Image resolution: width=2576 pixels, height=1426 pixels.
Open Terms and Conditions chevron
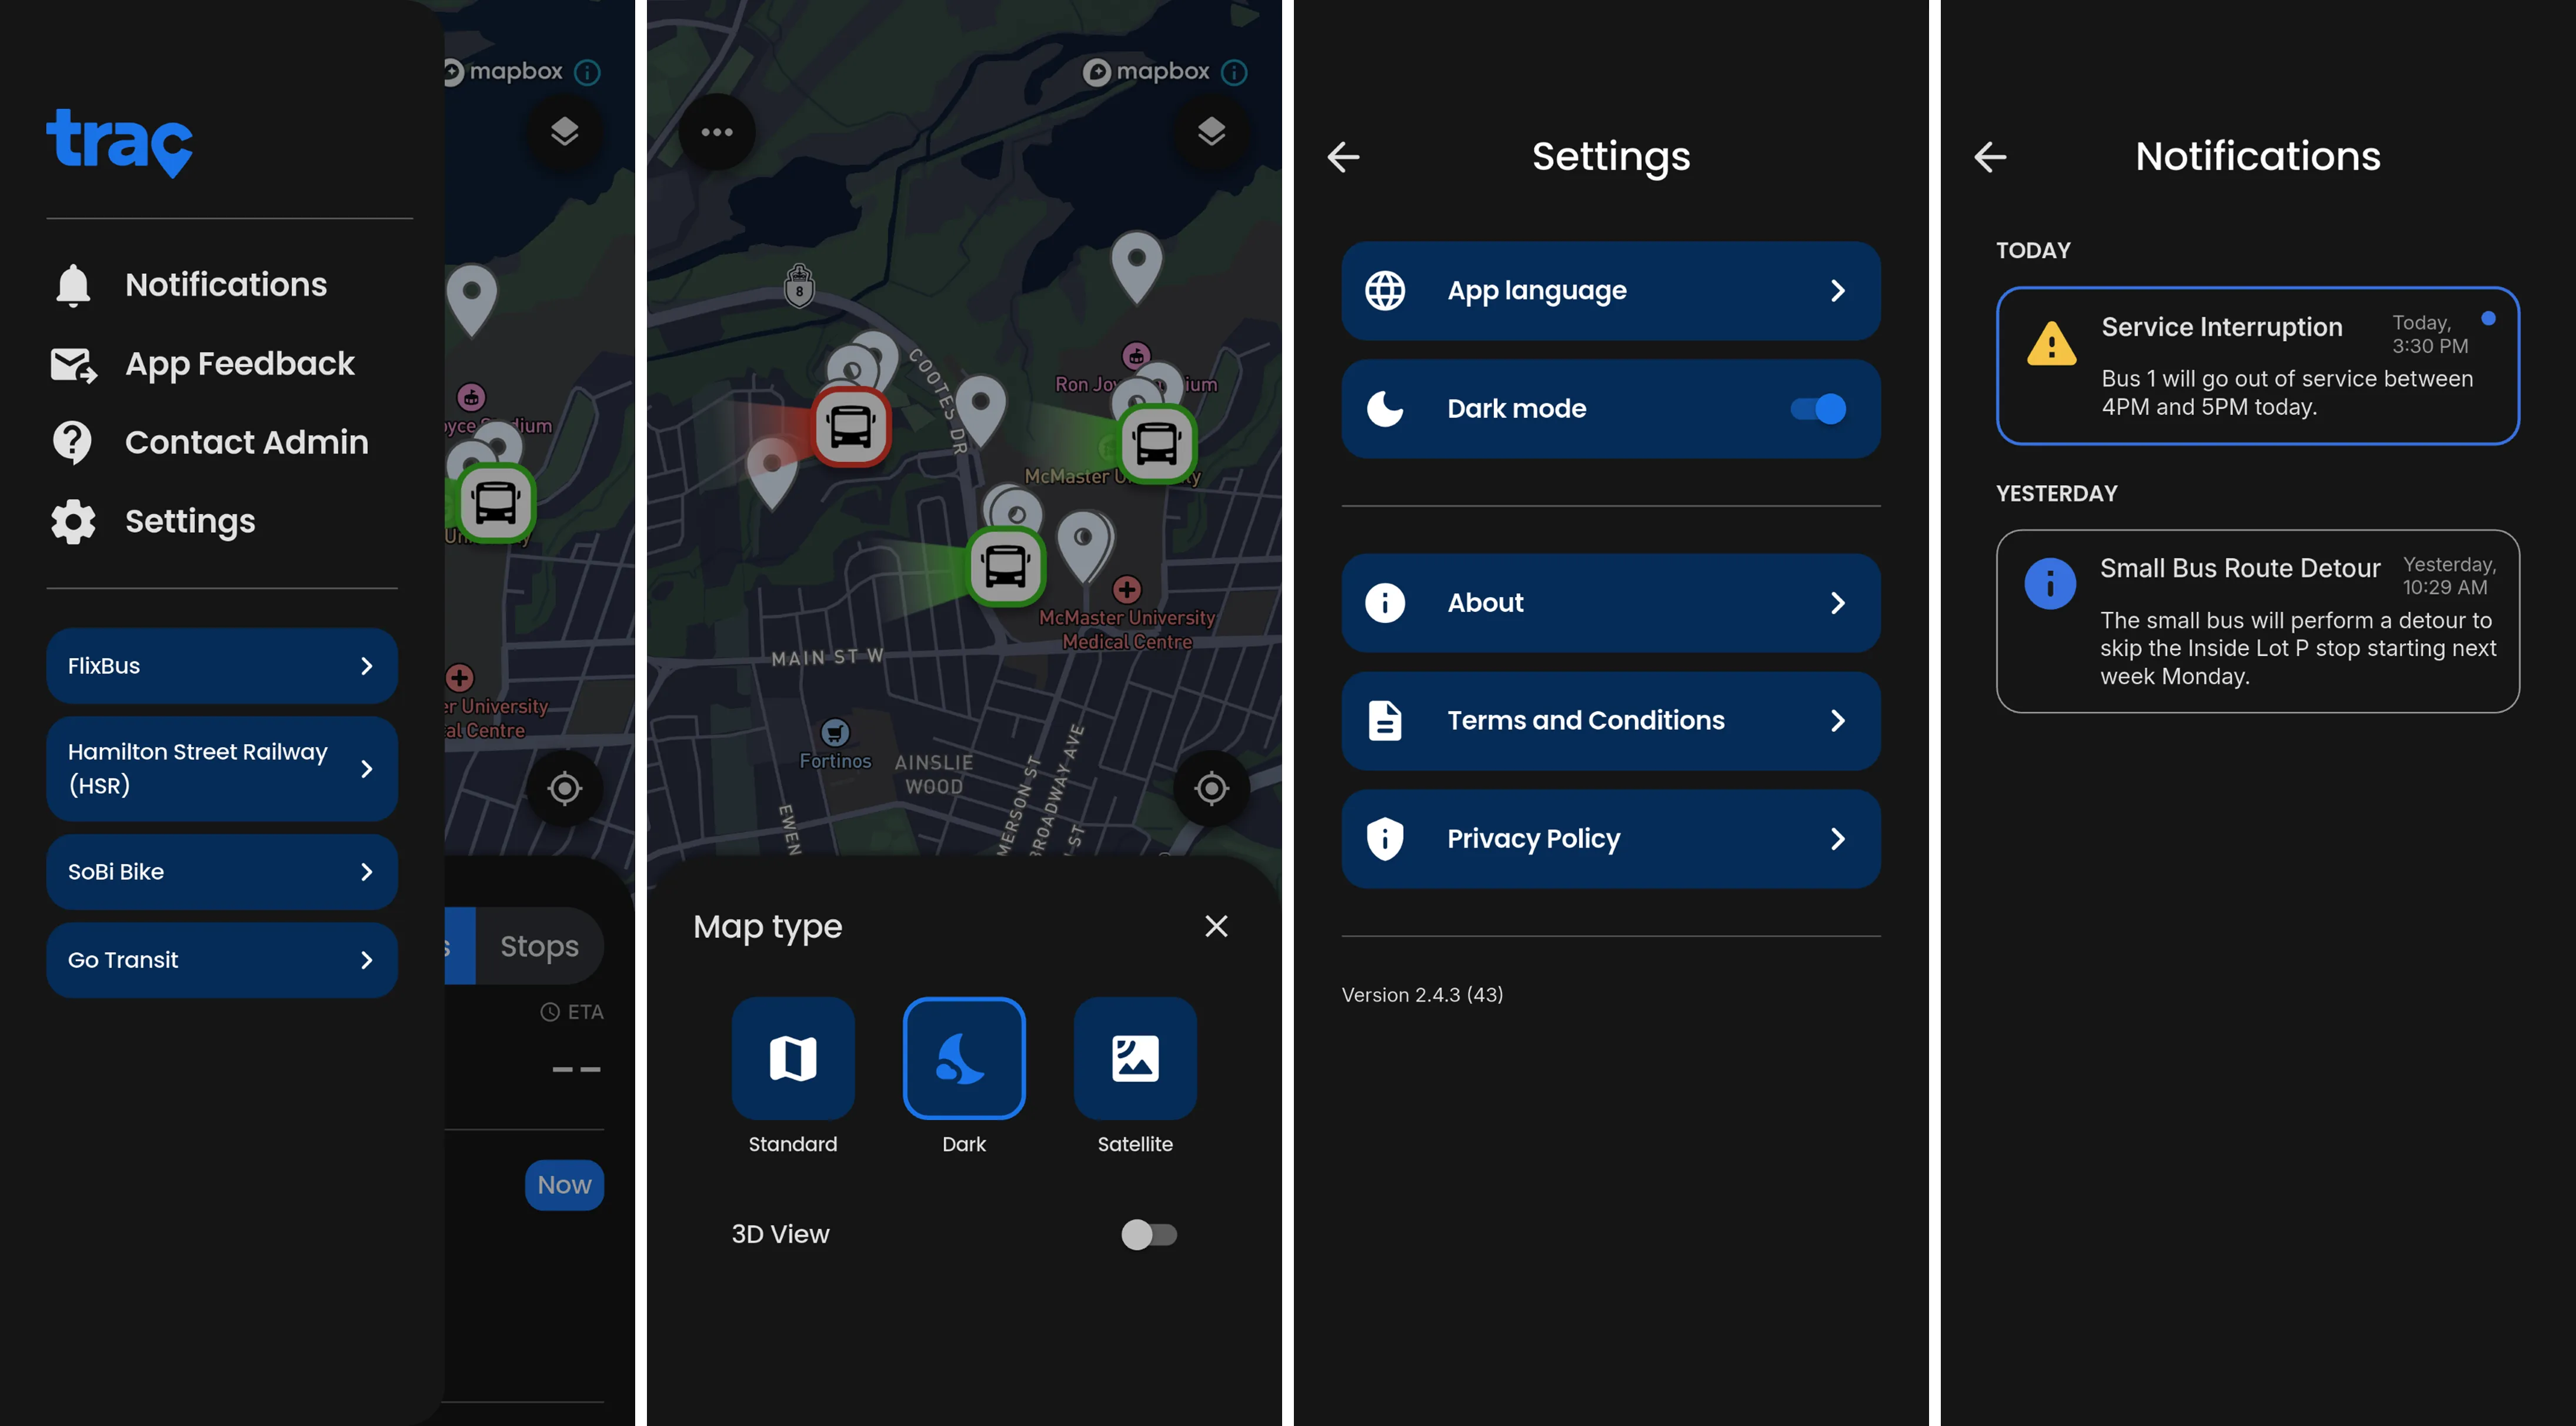pos(1838,721)
